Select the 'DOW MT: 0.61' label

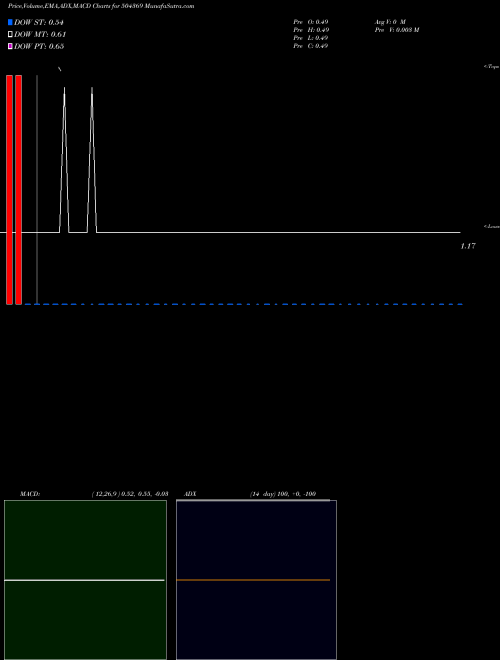[40, 35]
